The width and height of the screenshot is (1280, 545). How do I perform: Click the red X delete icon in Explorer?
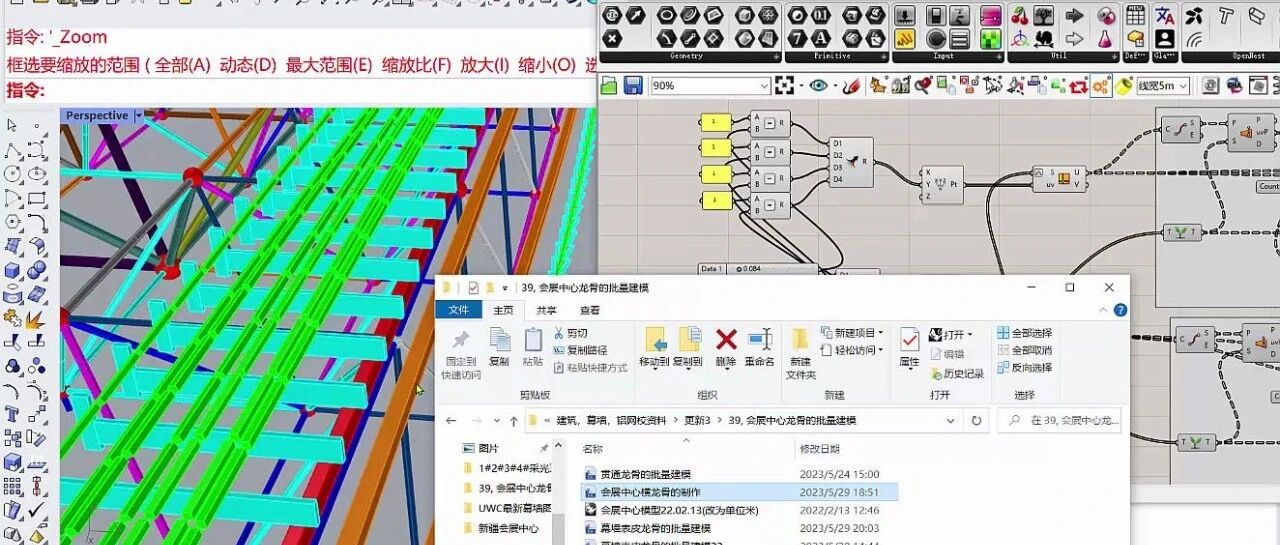(726, 339)
